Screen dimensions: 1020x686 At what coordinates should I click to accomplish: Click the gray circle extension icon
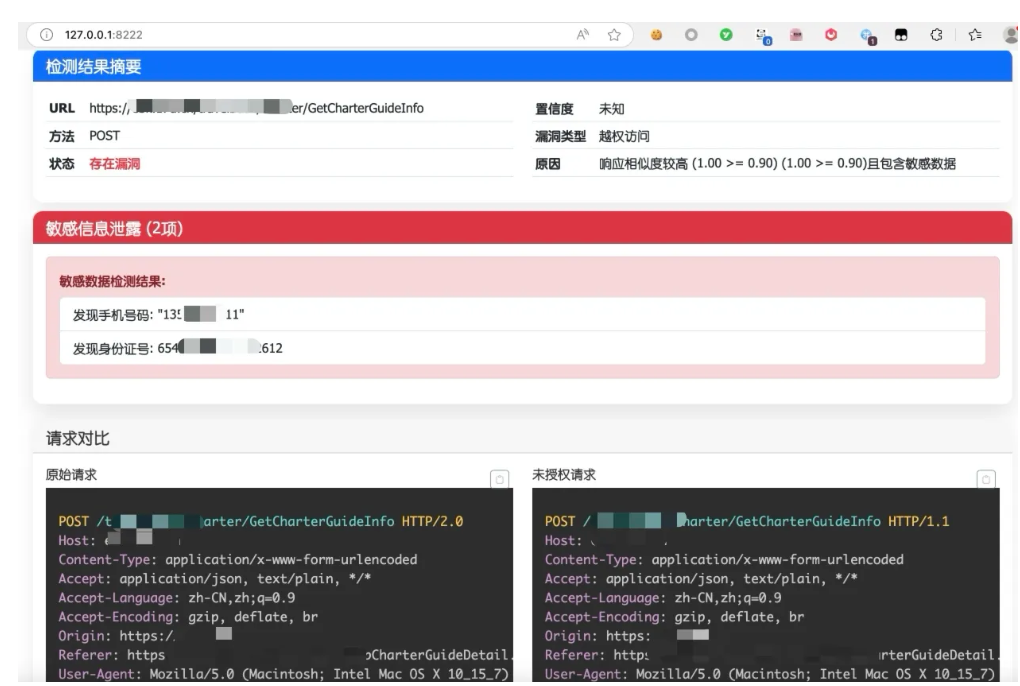tap(691, 34)
